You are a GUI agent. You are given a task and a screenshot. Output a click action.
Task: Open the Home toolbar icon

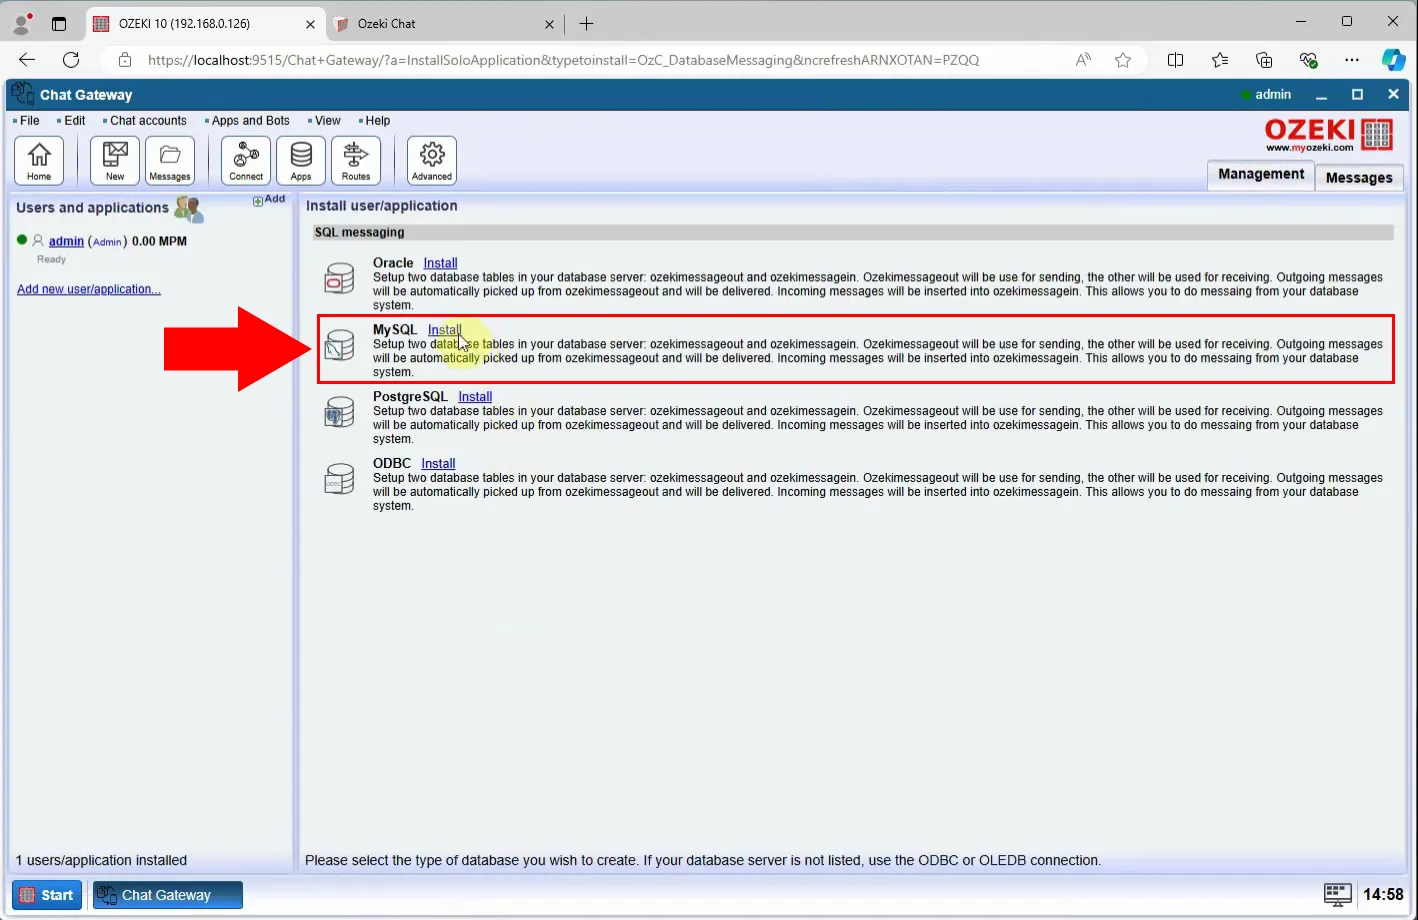point(39,160)
